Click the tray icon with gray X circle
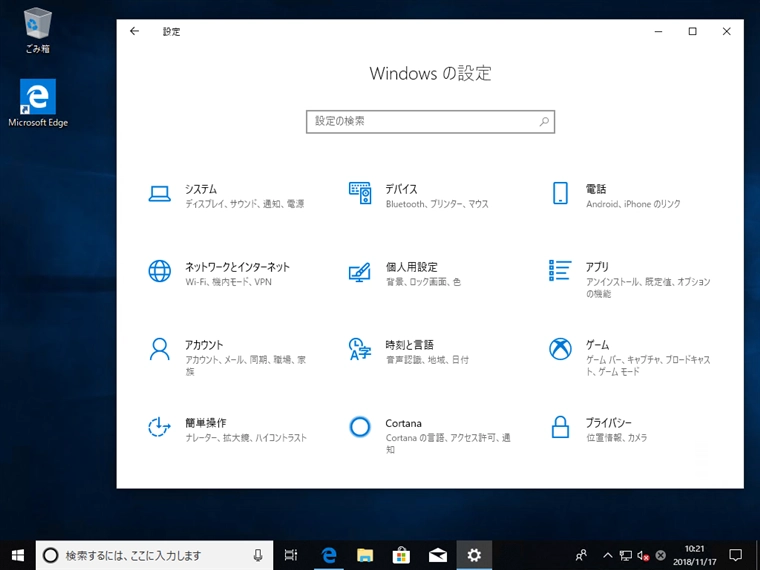Viewport: 760px width, 570px height. [660, 555]
